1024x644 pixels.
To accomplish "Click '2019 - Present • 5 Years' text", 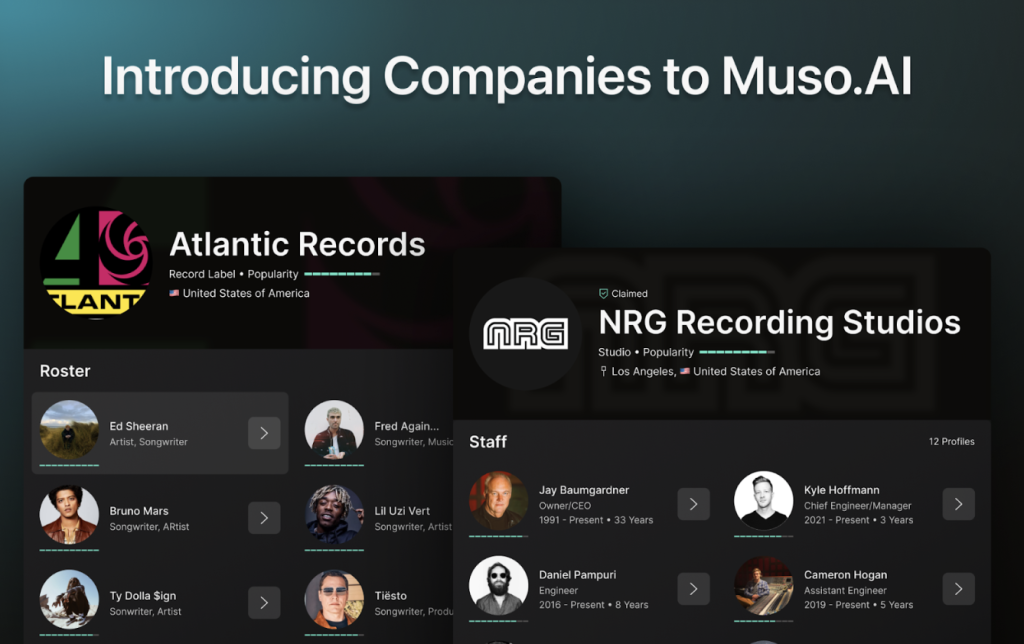I will coord(859,605).
